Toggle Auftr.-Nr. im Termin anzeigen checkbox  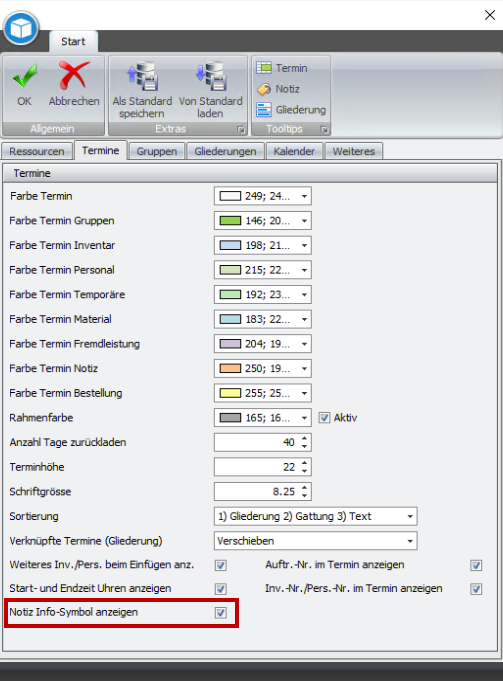476,565
